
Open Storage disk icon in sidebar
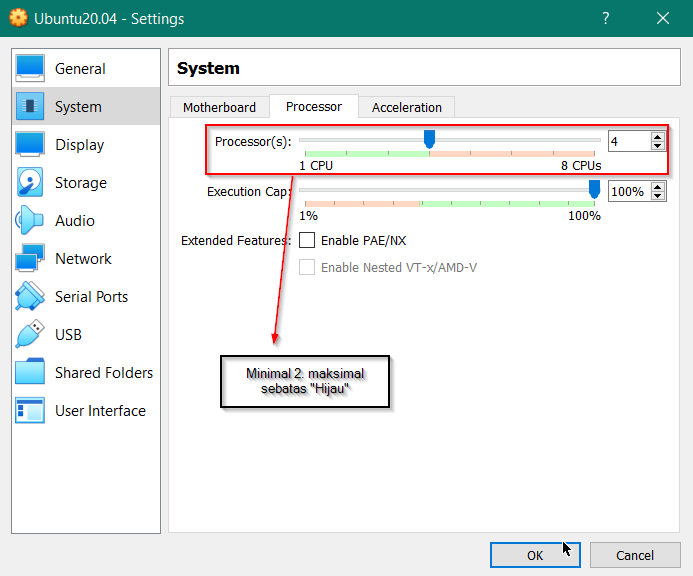point(30,183)
